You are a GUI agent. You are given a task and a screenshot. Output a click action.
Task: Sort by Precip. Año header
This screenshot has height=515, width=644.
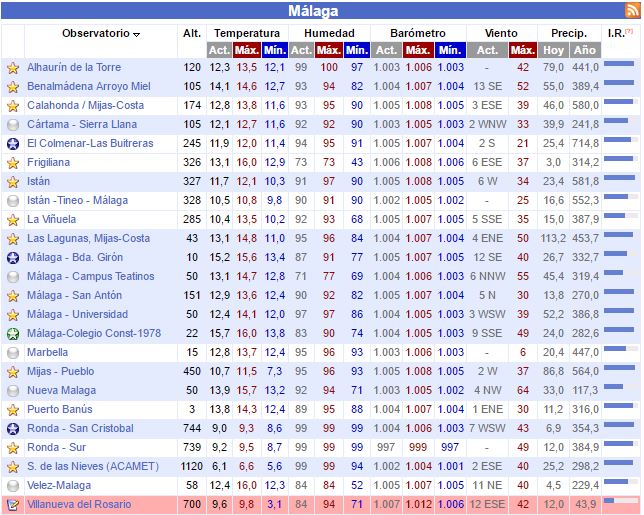(585, 50)
